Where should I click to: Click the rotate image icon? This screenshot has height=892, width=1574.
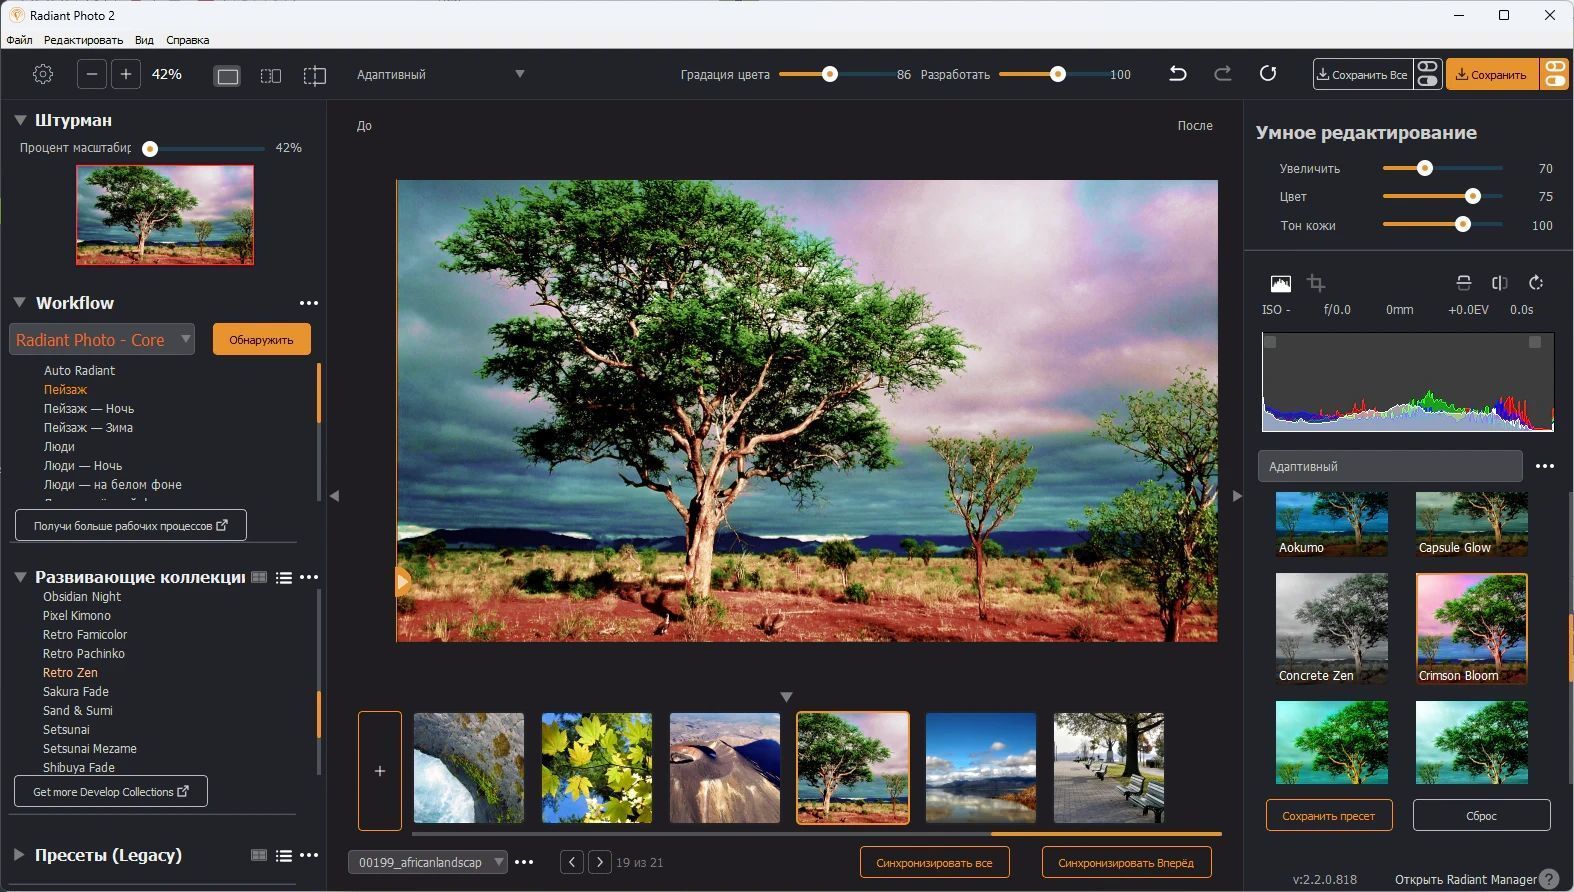(x=1536, y=283)
